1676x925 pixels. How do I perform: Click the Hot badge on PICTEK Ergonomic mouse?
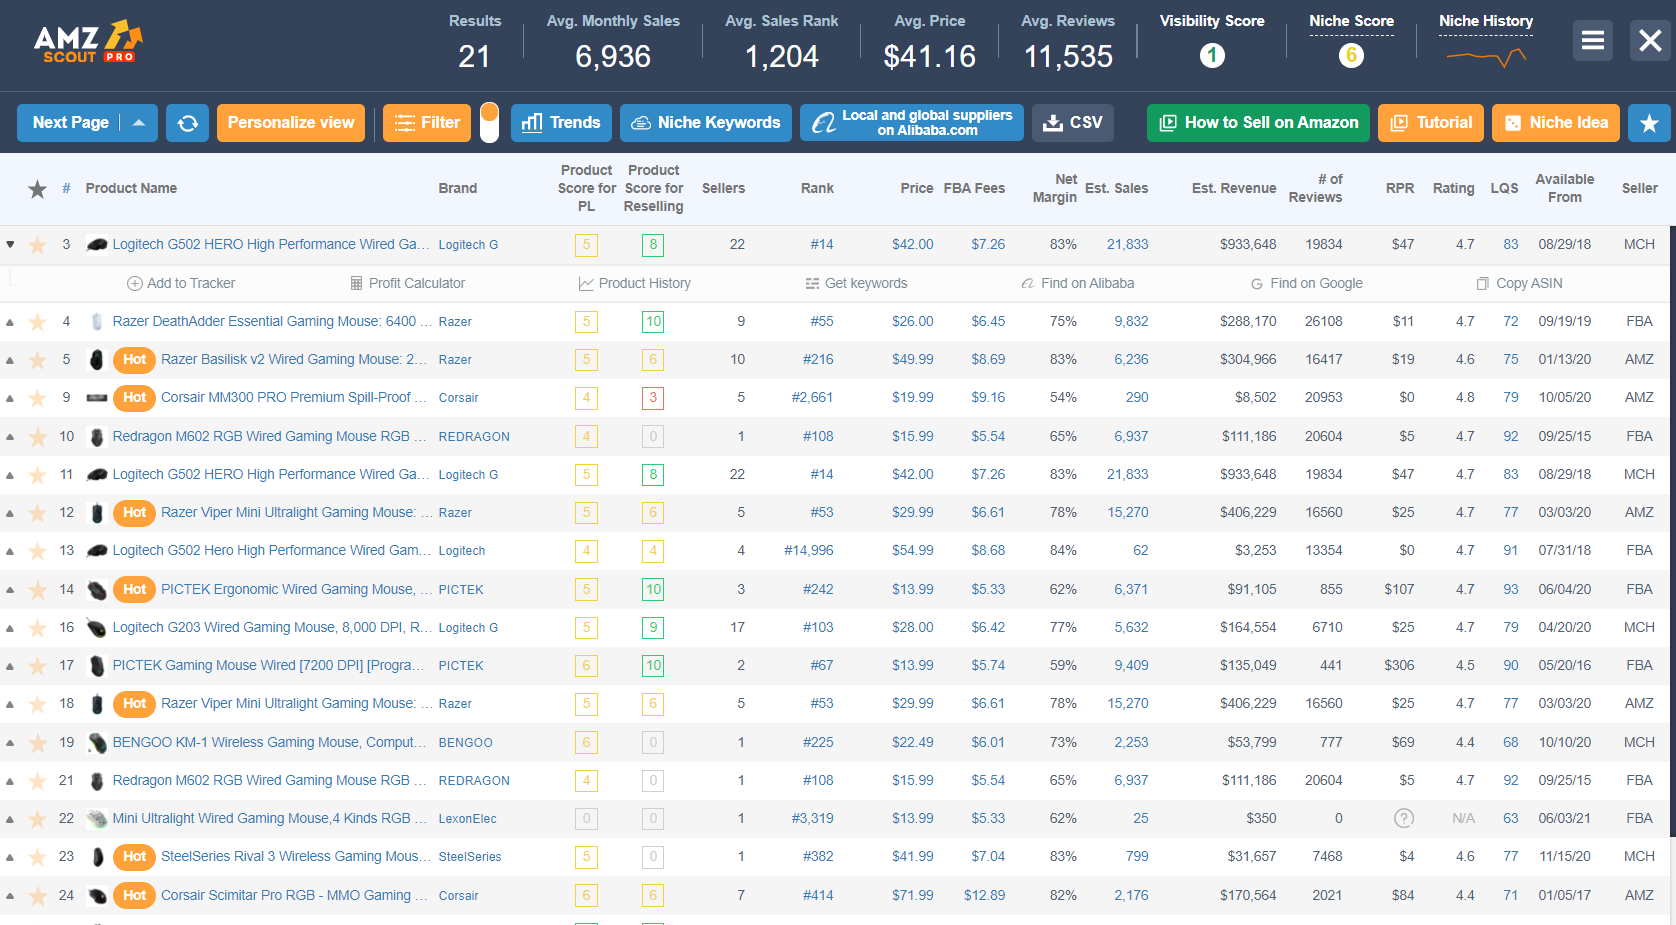click(135, 590)
